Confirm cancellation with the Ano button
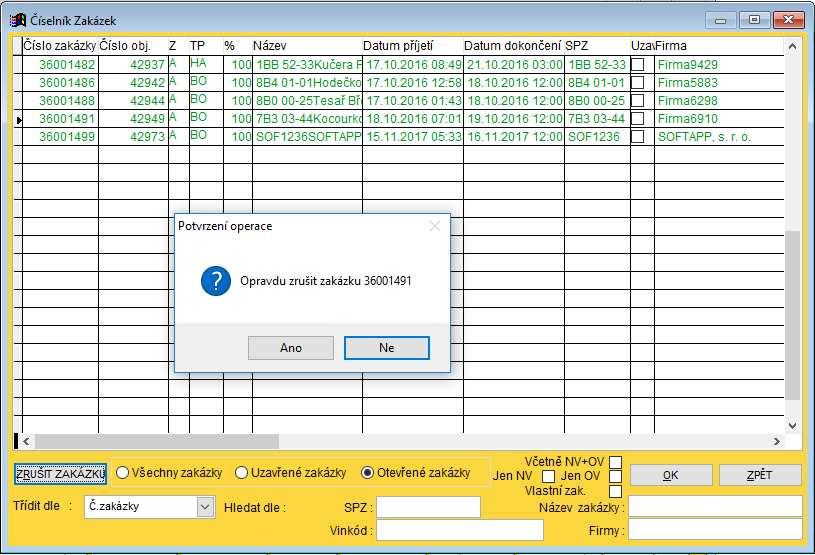 tap(291, 348)
